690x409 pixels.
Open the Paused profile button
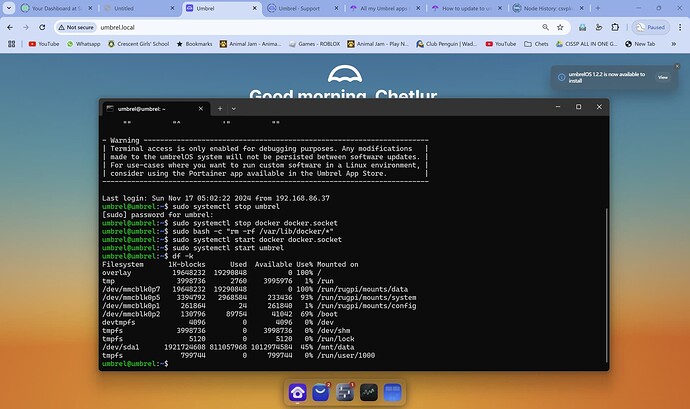[651, 27]
